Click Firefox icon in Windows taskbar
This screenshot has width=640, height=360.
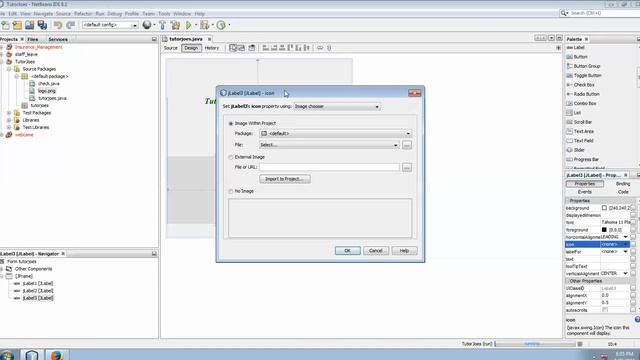coord(57,355)
